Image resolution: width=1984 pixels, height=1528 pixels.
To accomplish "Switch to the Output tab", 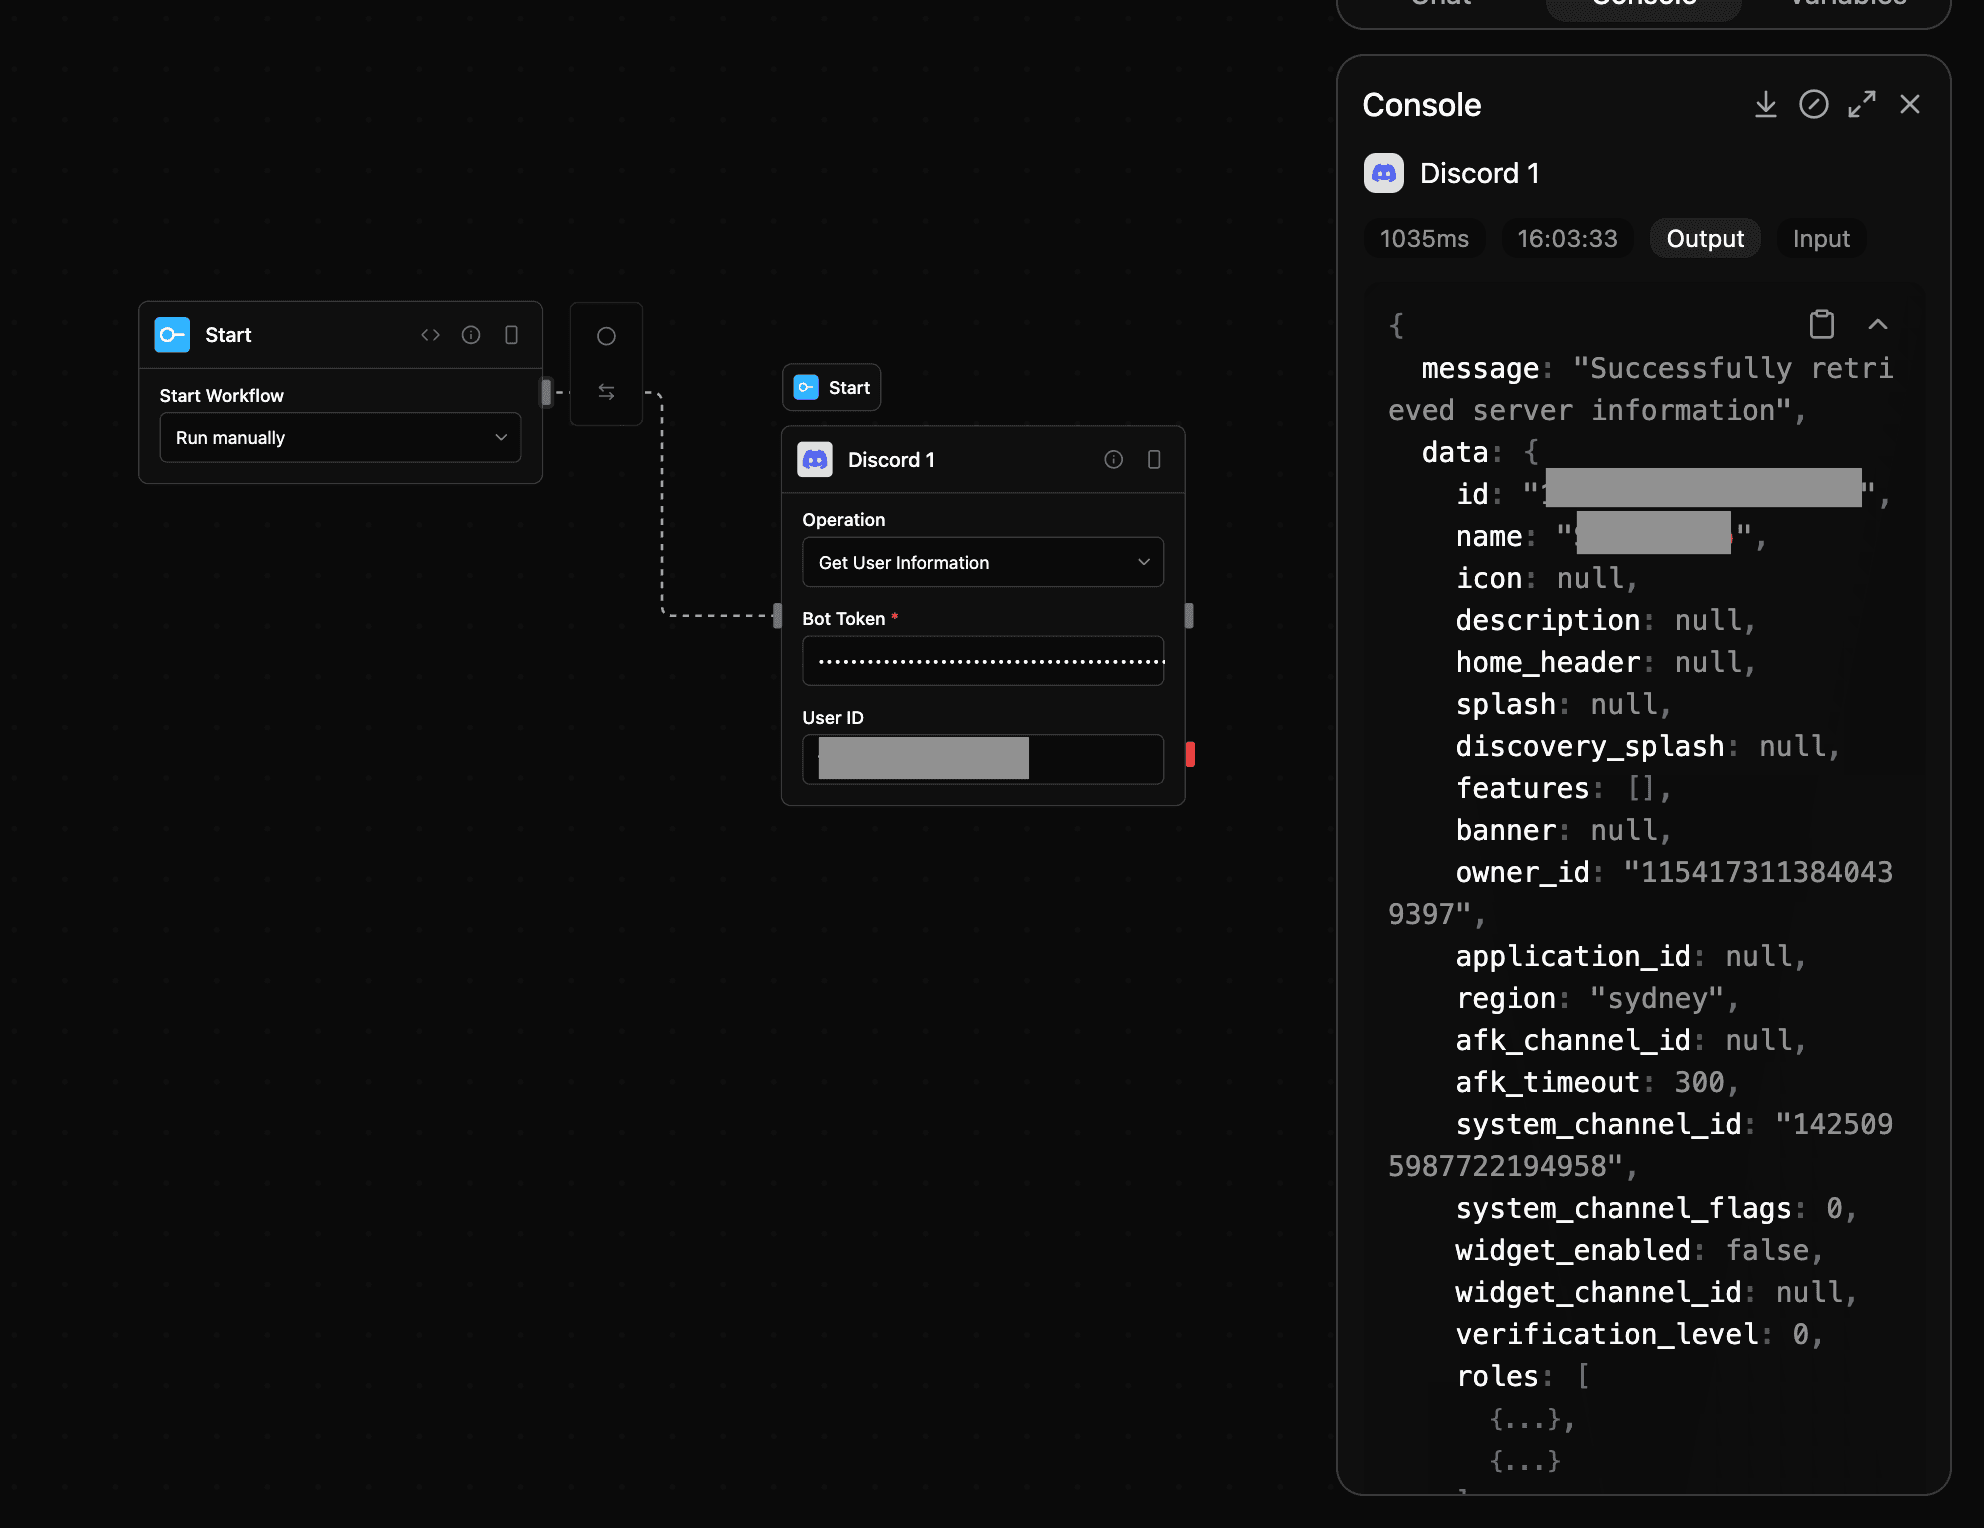I will tap(1704, 238).
